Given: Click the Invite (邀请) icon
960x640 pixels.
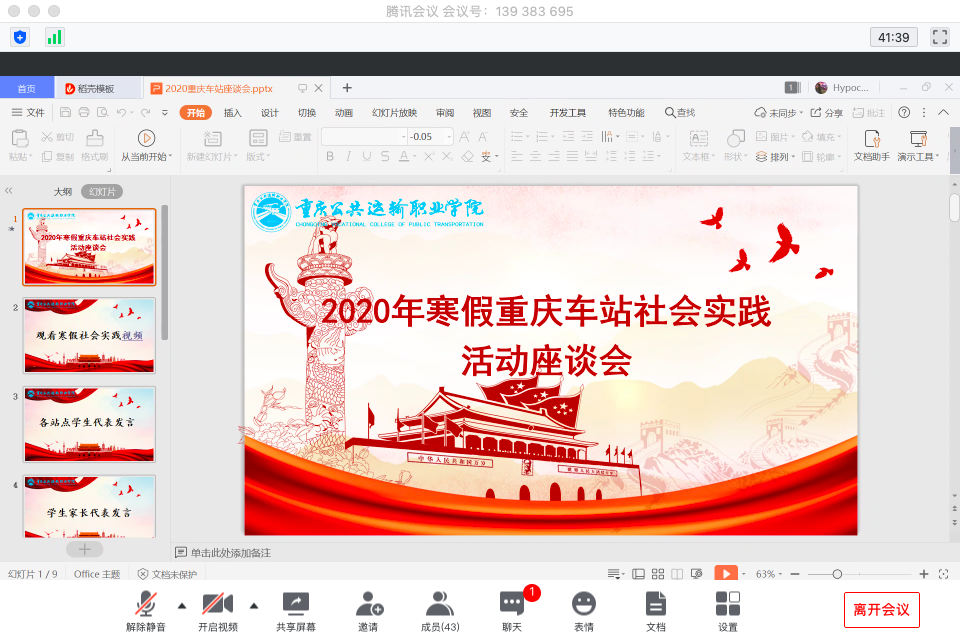Looking at the screenshot, I should point(368,610).
